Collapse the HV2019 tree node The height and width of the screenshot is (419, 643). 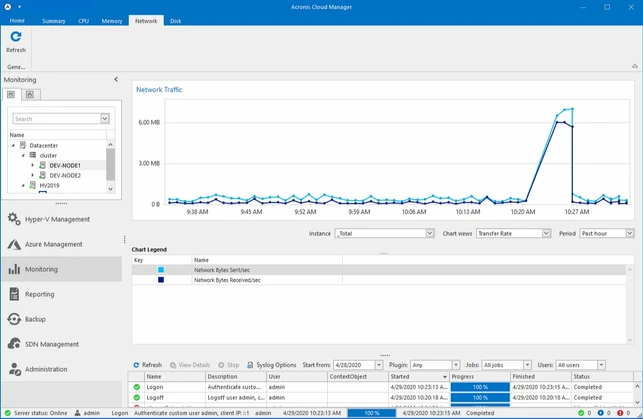(x=23, y=186)
